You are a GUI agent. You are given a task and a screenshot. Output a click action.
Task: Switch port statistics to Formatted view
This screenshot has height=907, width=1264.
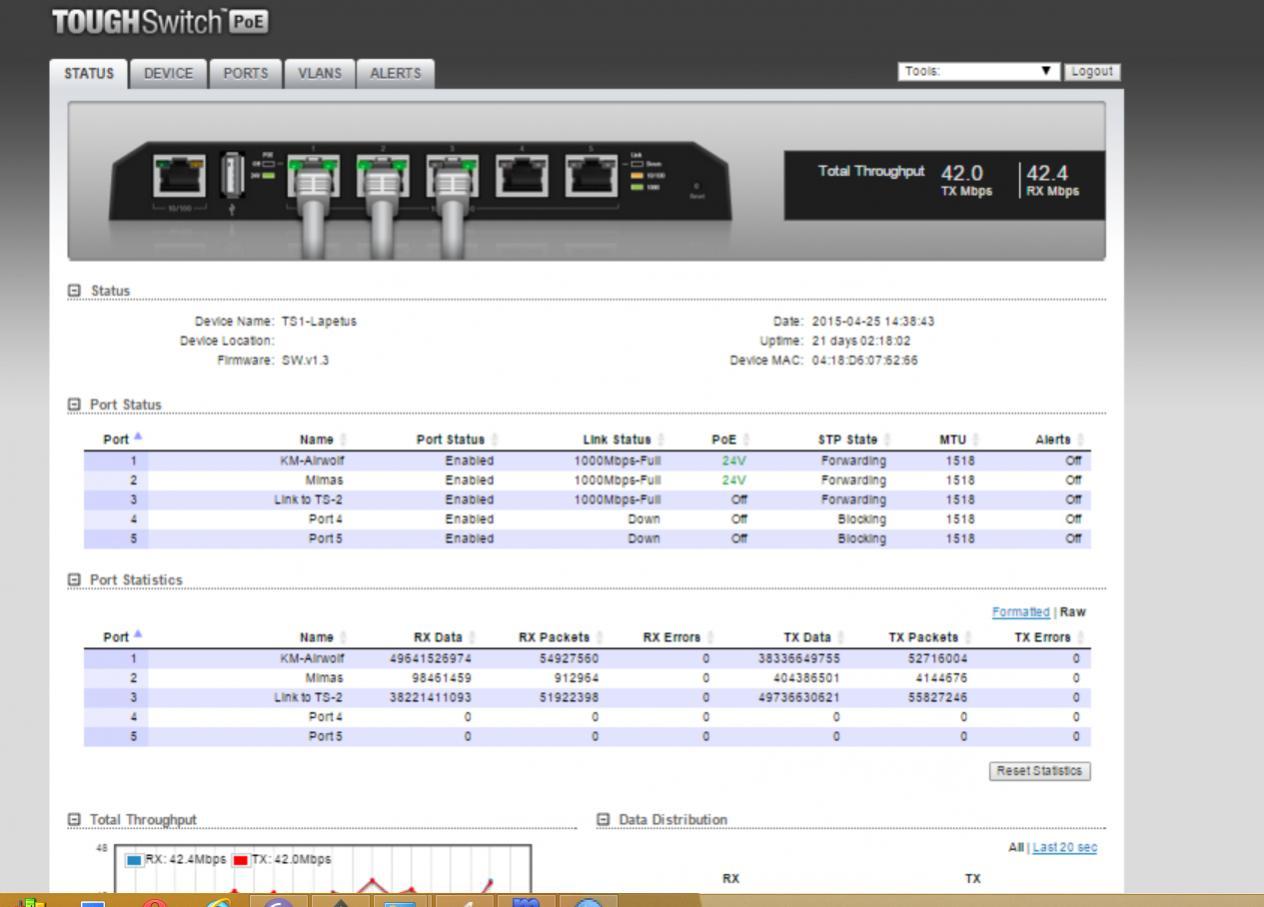pyautogui.click(x=1020, y=612)
